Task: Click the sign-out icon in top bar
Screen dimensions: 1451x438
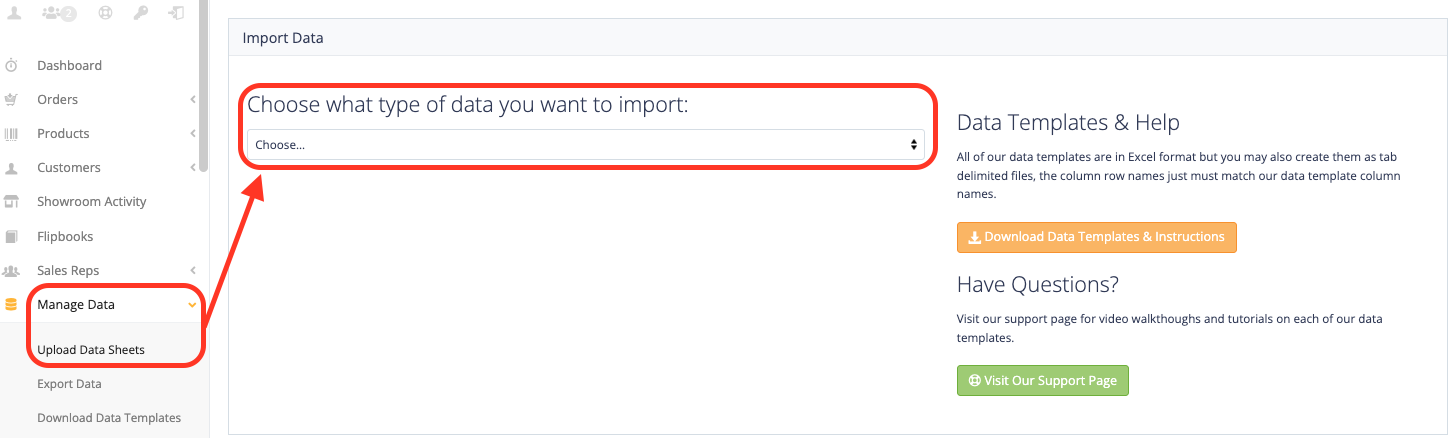Action: 176,13
